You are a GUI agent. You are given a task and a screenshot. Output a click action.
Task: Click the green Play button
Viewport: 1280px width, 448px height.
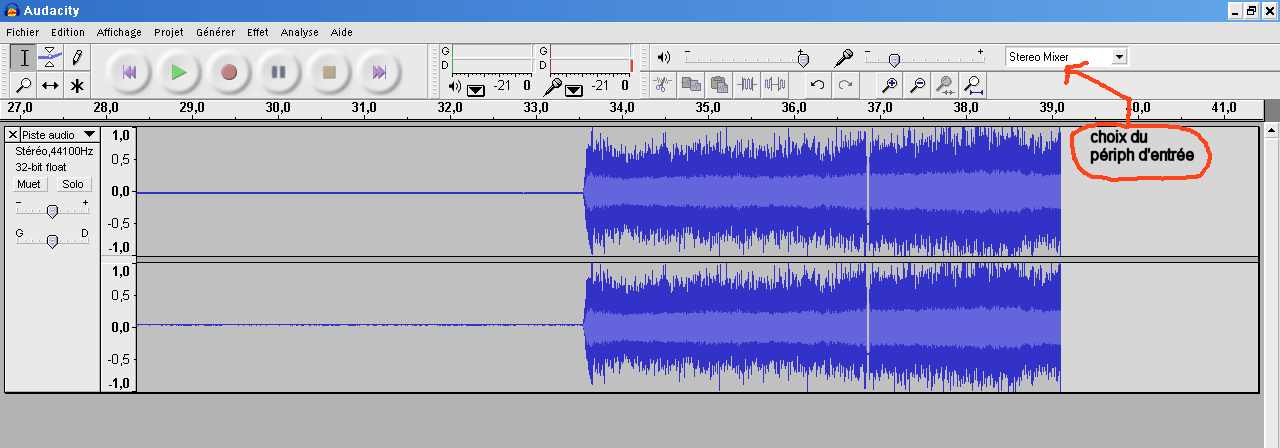[179, 72]
